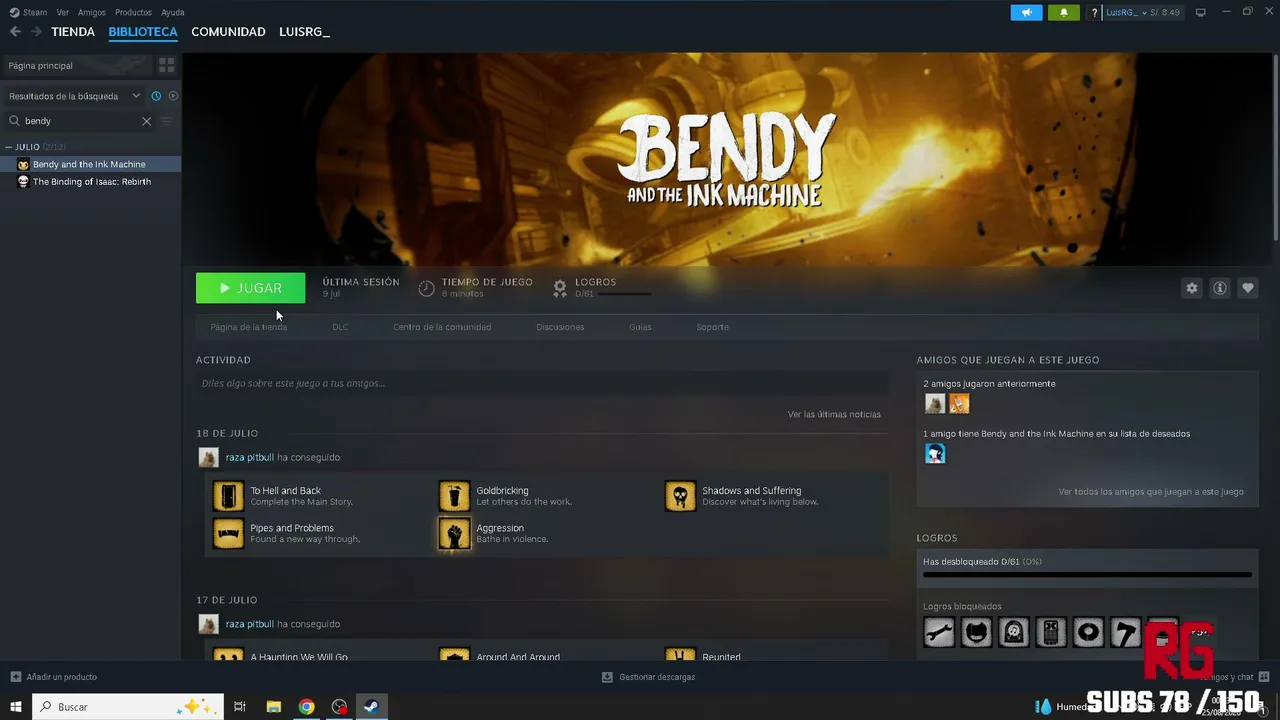Screen dimensions: 1280x720
Task: Click the achievements progress bar
Action: 1087,575
